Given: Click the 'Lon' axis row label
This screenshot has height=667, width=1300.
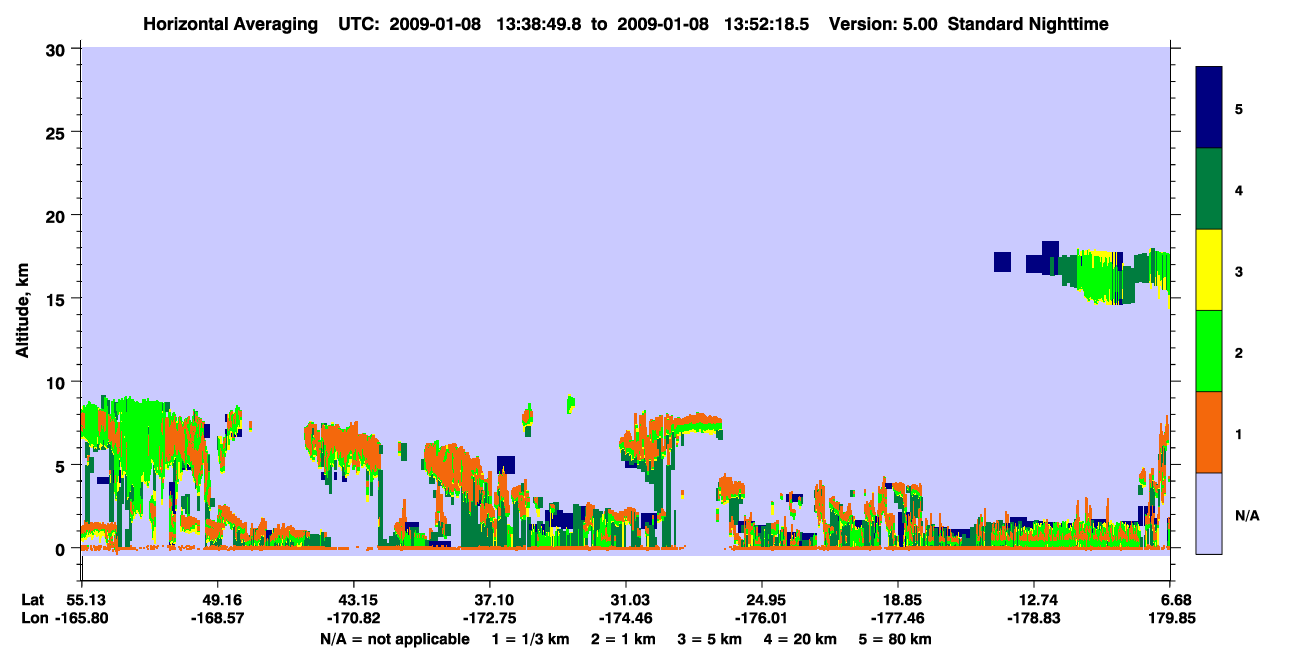Looking at the screenshot, I should coord(33,618).
